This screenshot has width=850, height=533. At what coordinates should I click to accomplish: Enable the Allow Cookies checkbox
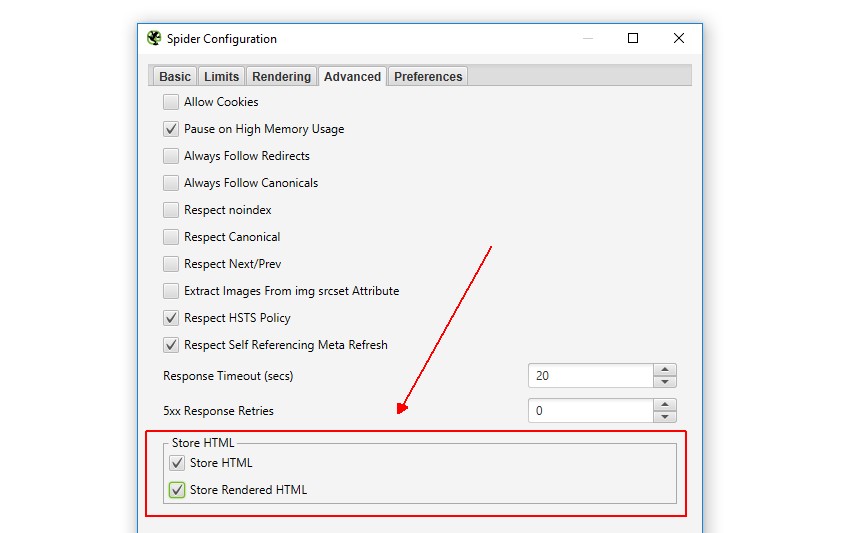[x=171, y=102]
